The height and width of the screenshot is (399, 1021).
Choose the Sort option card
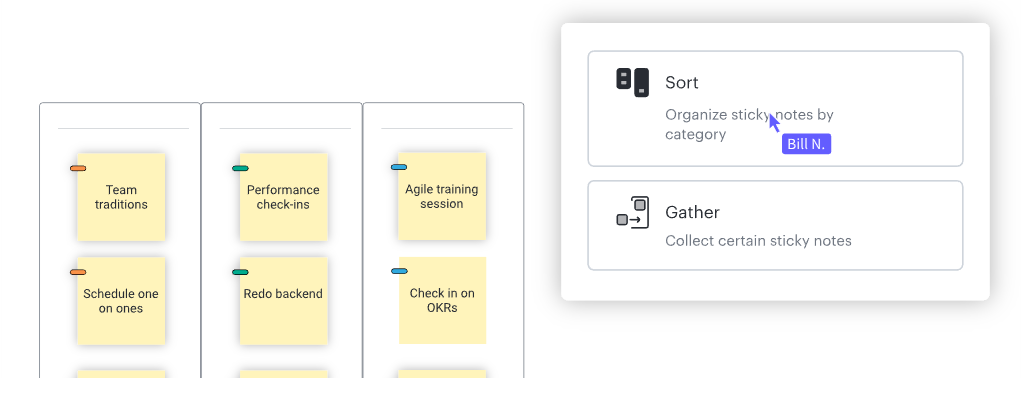775,109
